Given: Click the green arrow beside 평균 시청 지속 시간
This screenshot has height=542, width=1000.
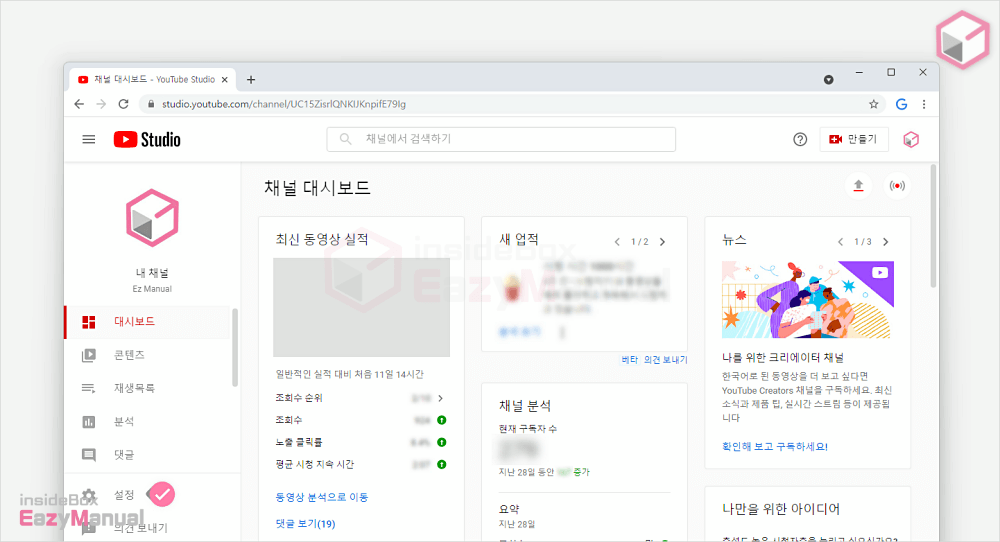Looking at the screenshot, I should pos(441,464).
